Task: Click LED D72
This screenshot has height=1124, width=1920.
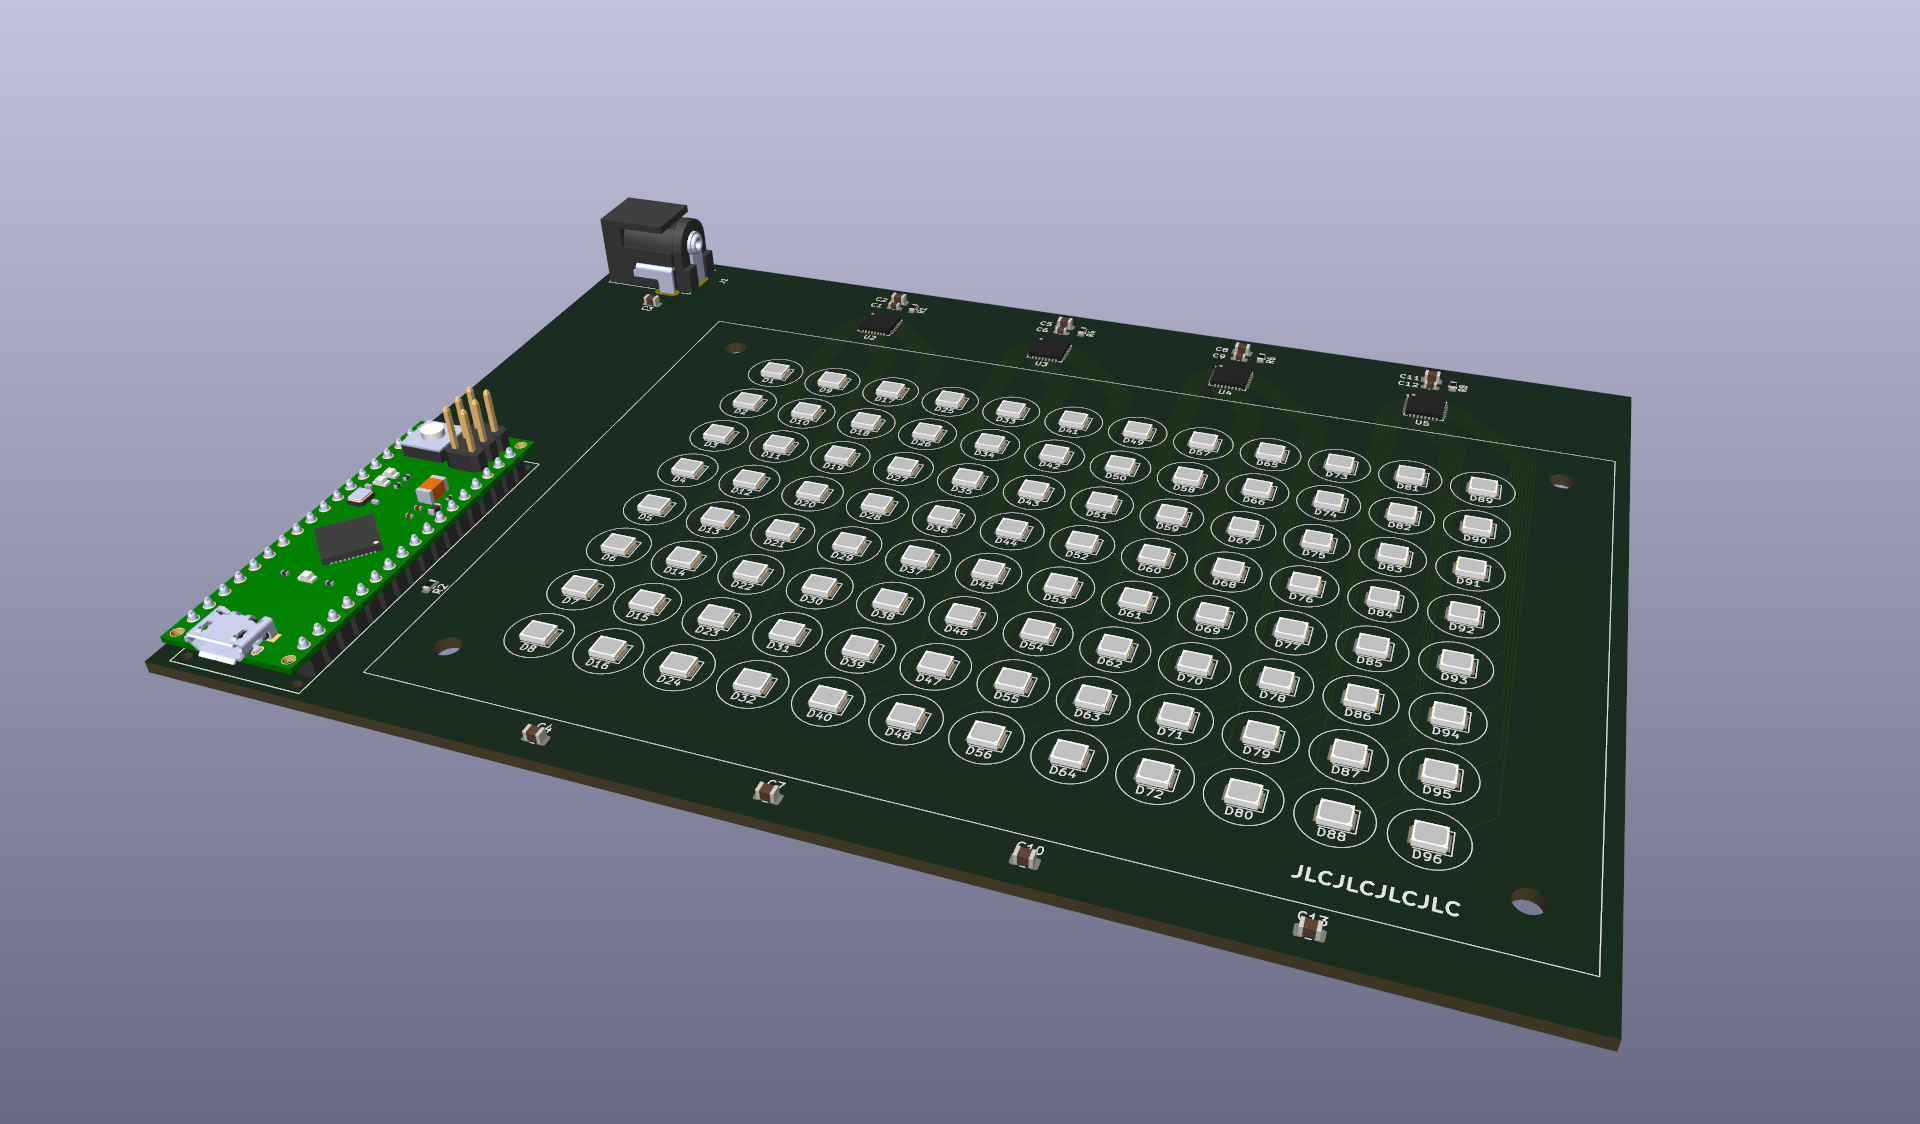Action: (1156, 775)
